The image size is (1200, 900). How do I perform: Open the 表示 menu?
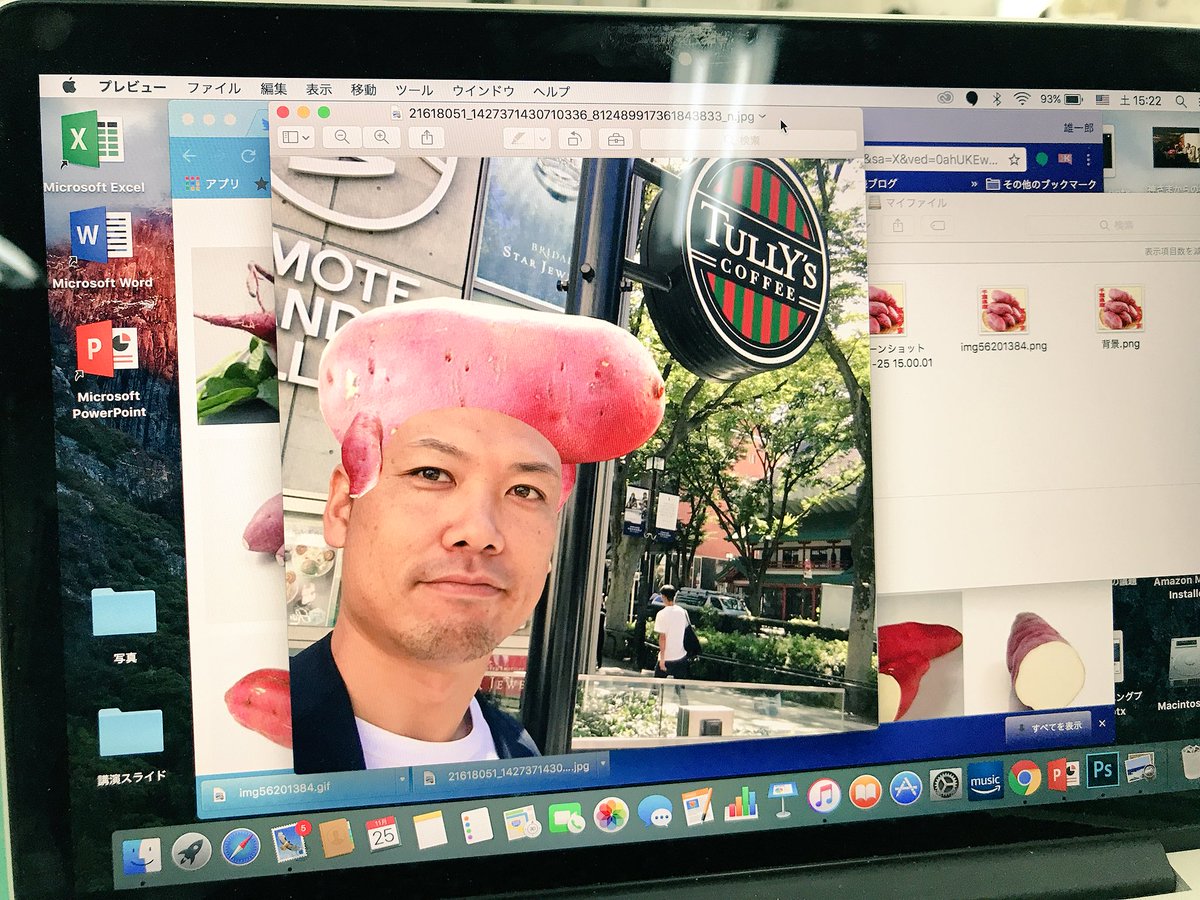click(x=319, y=89)
